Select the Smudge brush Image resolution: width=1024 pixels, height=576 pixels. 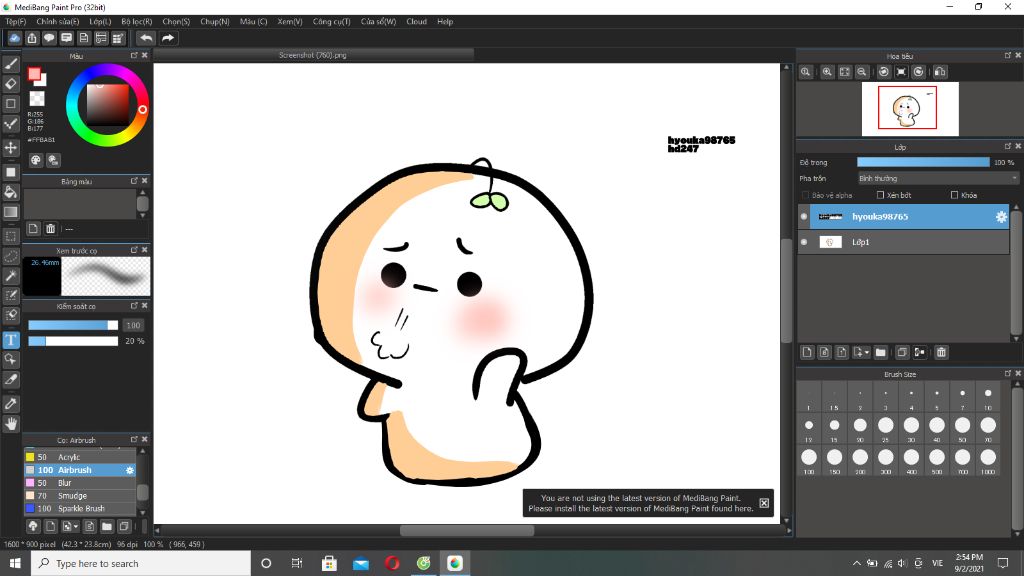(x=72, y=496)
